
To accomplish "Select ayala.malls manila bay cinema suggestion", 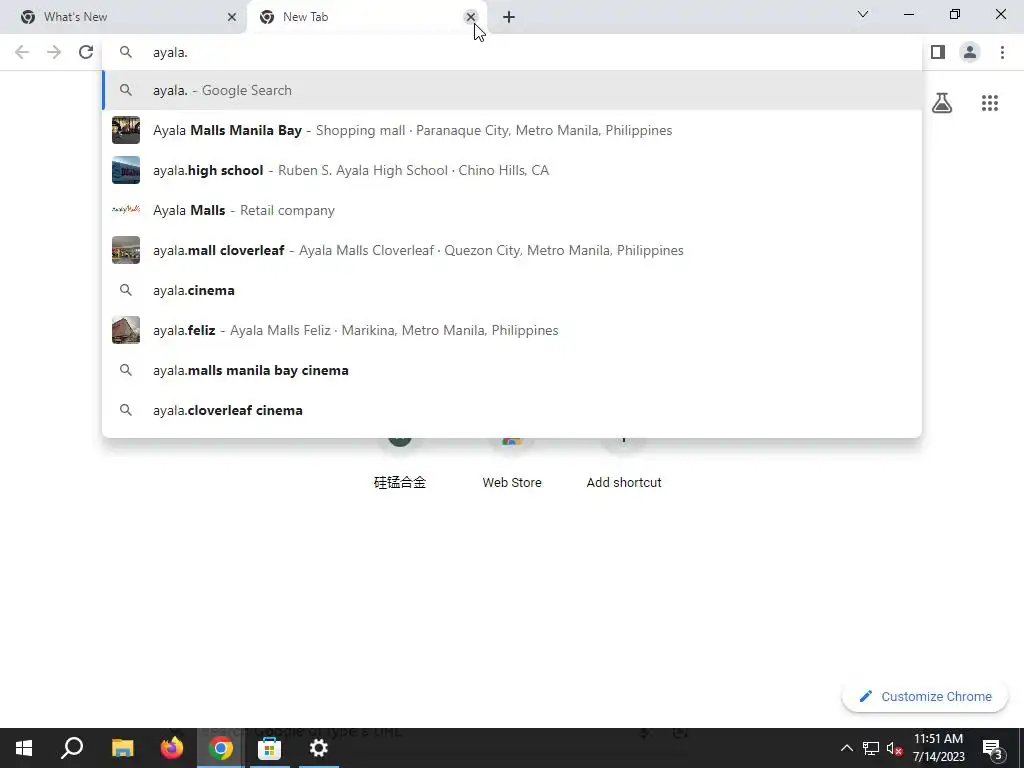I will point(512,370).
